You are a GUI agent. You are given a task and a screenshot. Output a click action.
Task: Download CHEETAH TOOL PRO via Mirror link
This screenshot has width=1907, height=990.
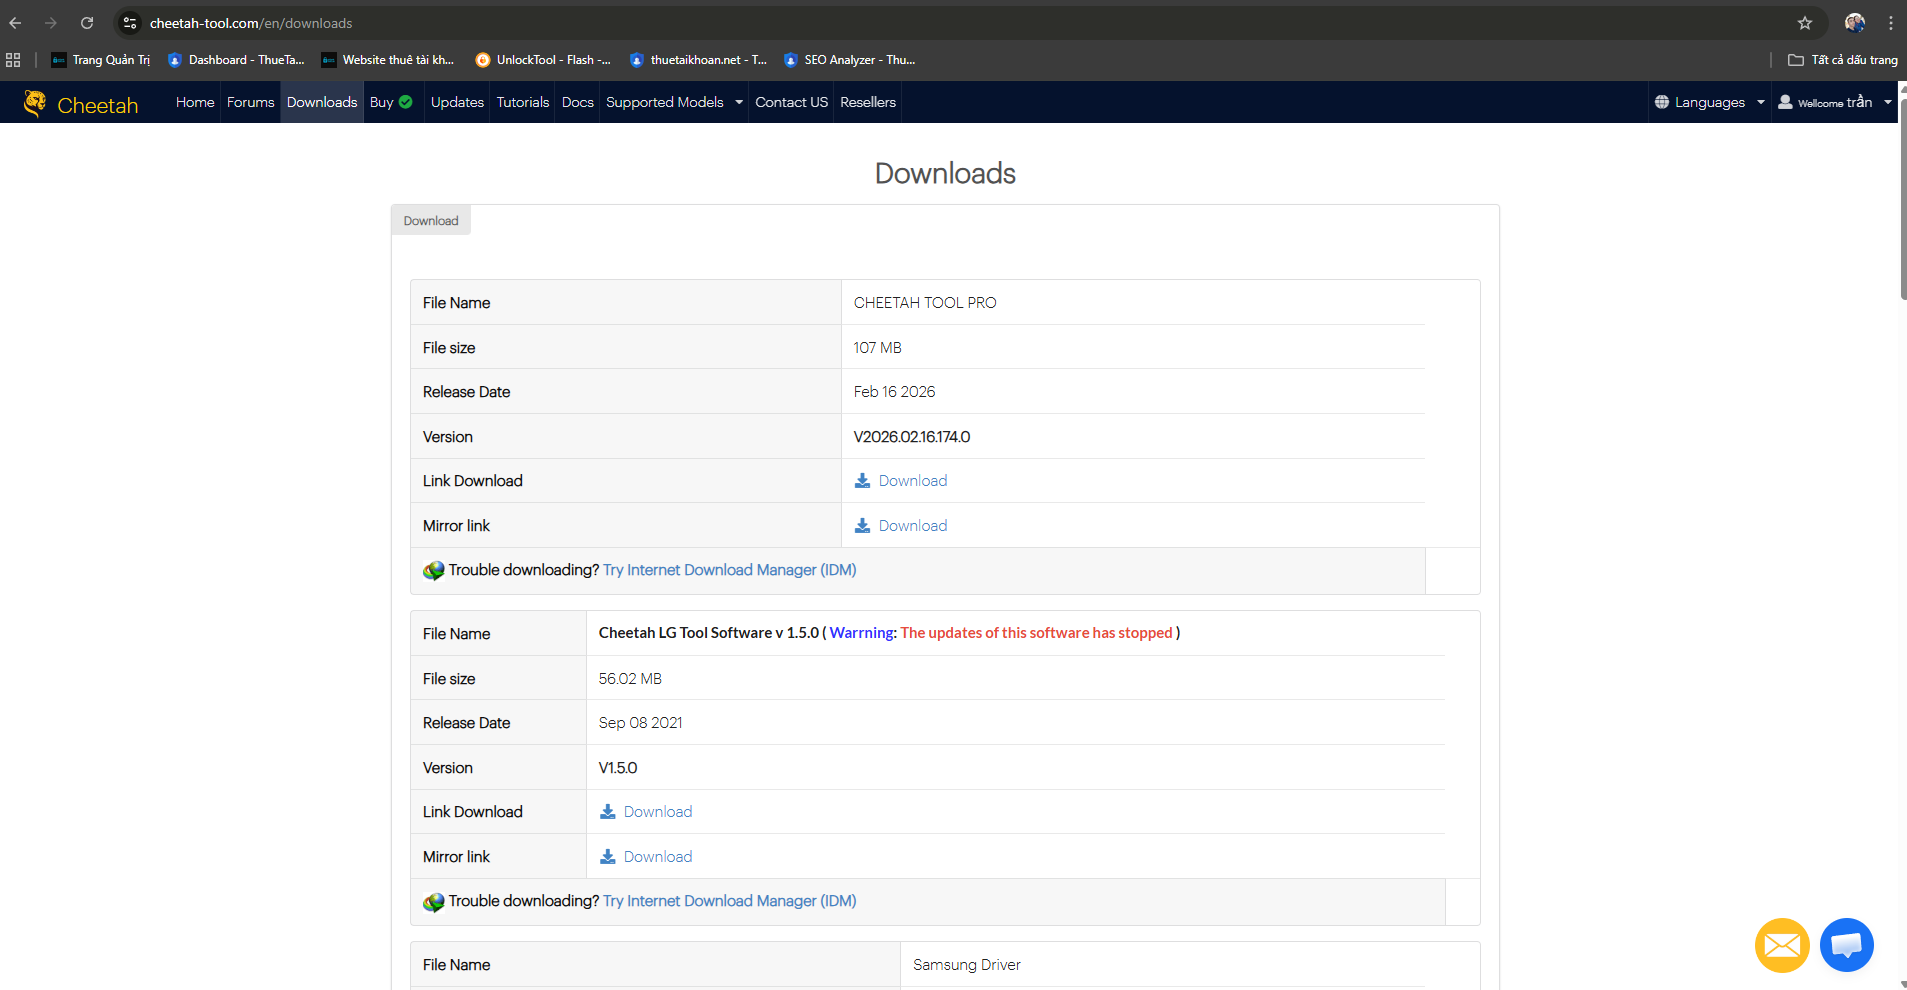pos(913,526)
